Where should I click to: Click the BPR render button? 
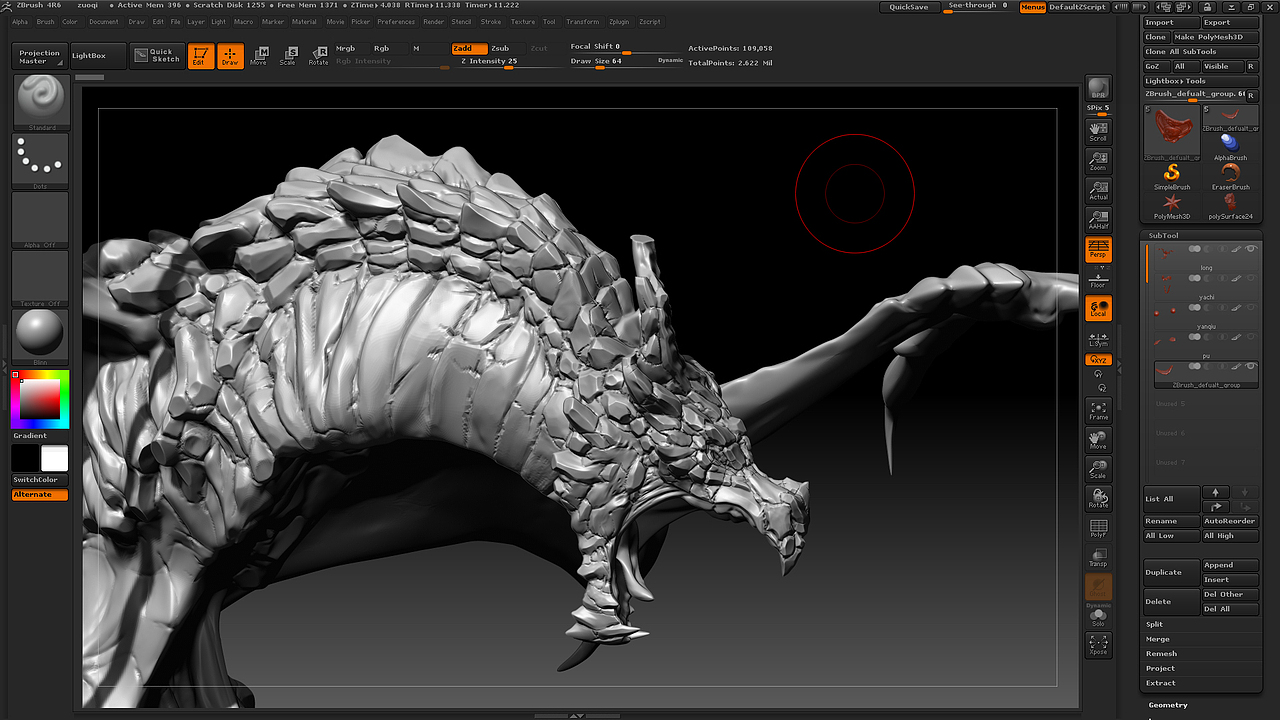[1098, 88]
